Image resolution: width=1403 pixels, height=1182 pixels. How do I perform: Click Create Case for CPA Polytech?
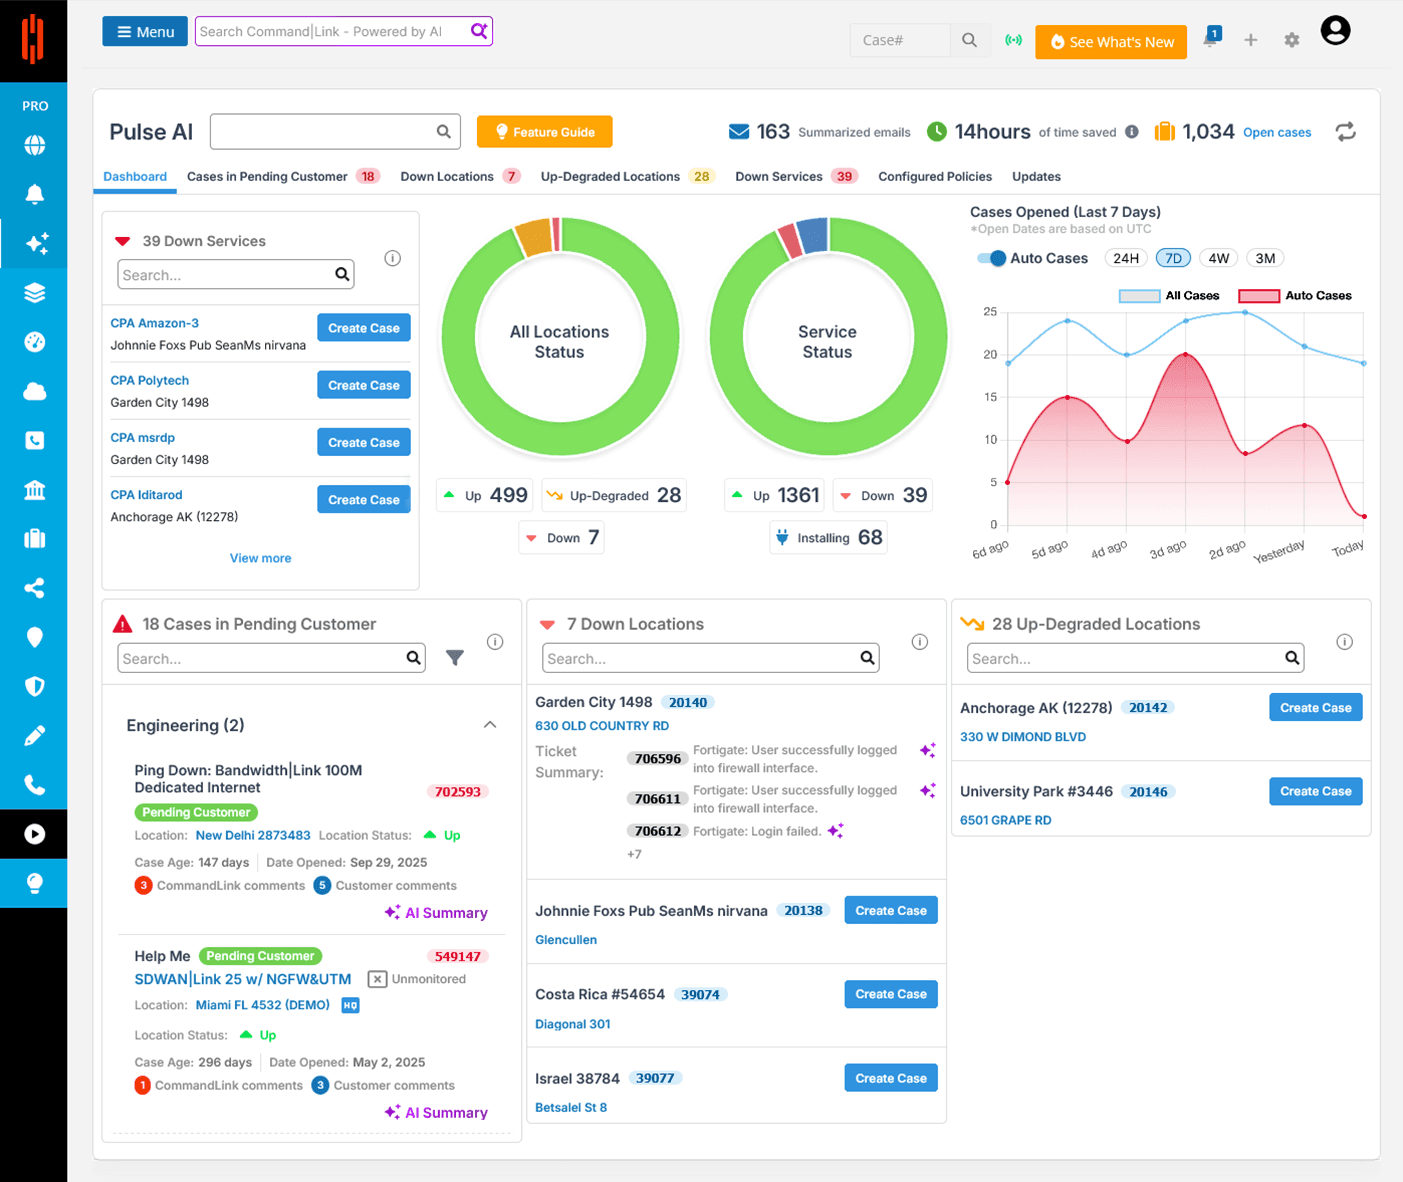tap(364, 385)
